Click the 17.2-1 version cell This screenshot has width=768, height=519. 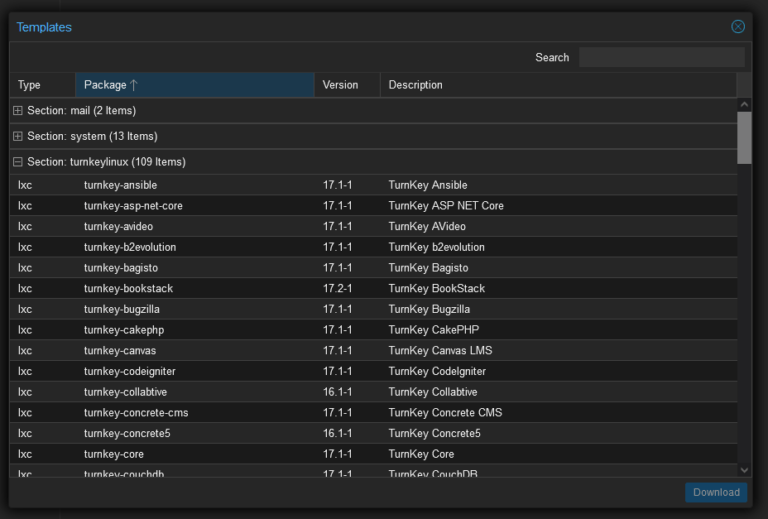coord(337,288)
